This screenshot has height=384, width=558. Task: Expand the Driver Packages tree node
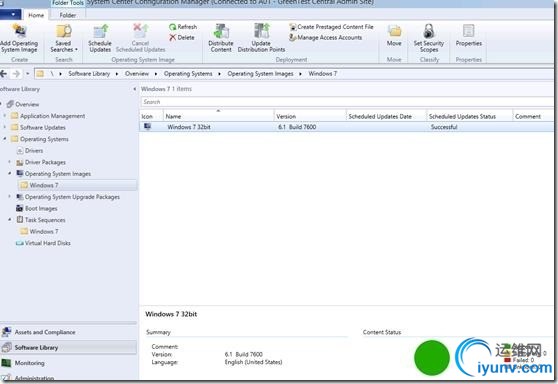10,162
